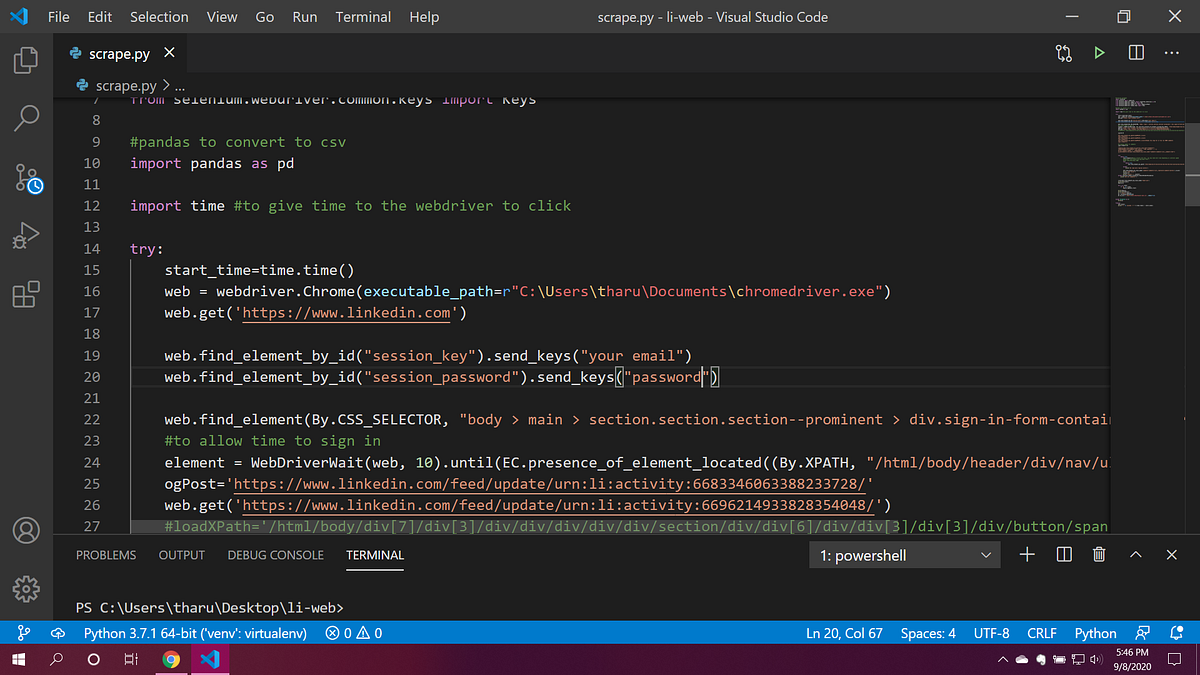Image resolution: width=1200 pixels, height=675 pixels.
Task: Open editor More Actions ellipsis
Action: tap(1173, 53)
